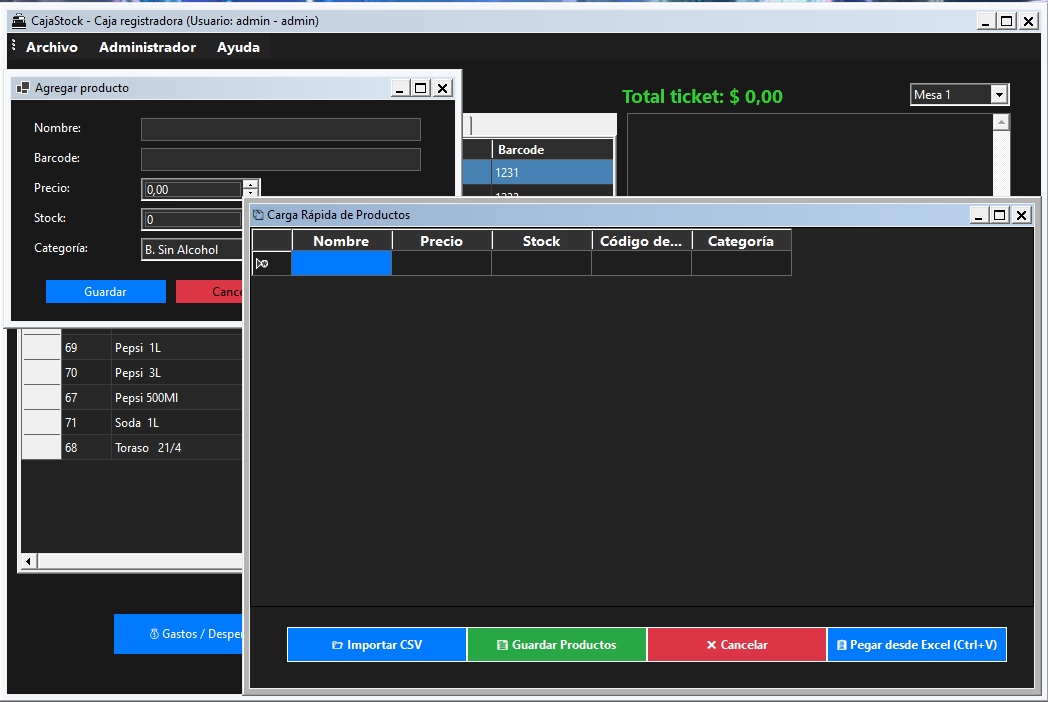The width and height of the screenshot is (1048, 702).
Task: Open the Ayuda menu
Action: pos(238,47)
